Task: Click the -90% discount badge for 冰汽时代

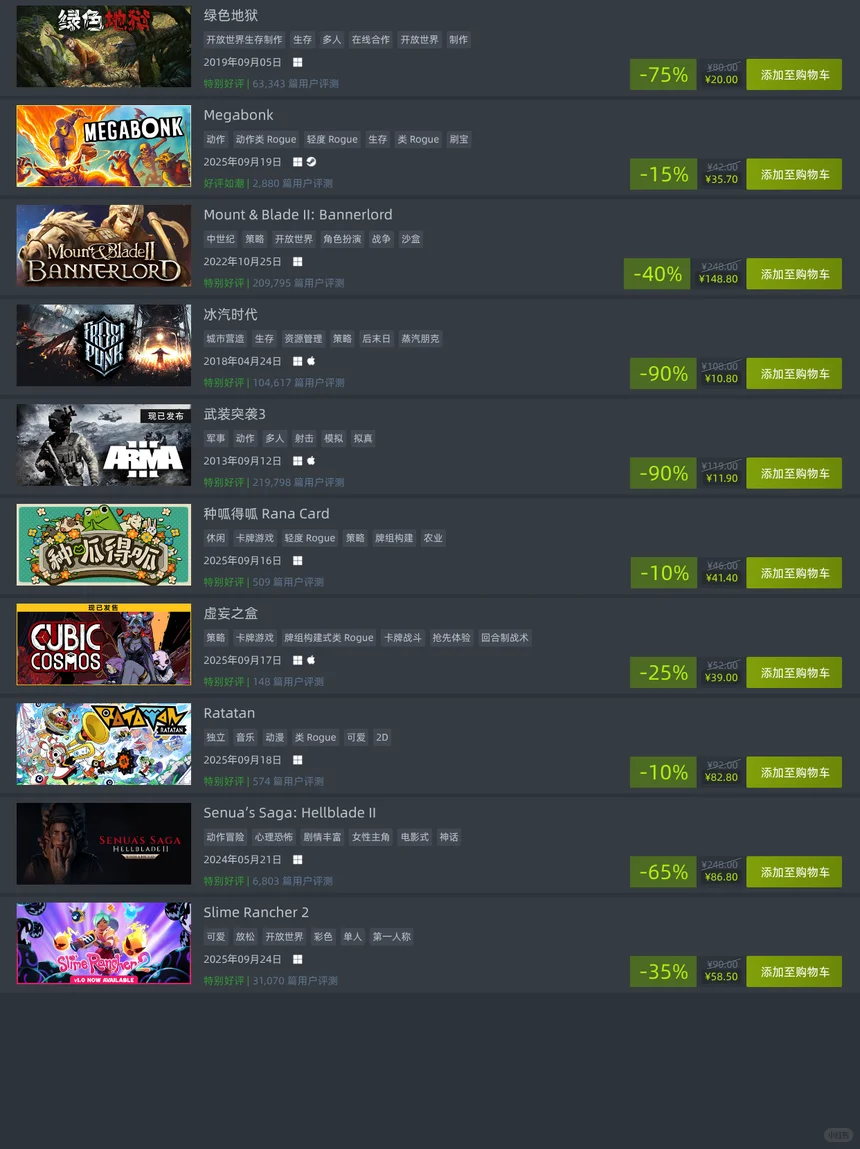Action: pos(663,374)
